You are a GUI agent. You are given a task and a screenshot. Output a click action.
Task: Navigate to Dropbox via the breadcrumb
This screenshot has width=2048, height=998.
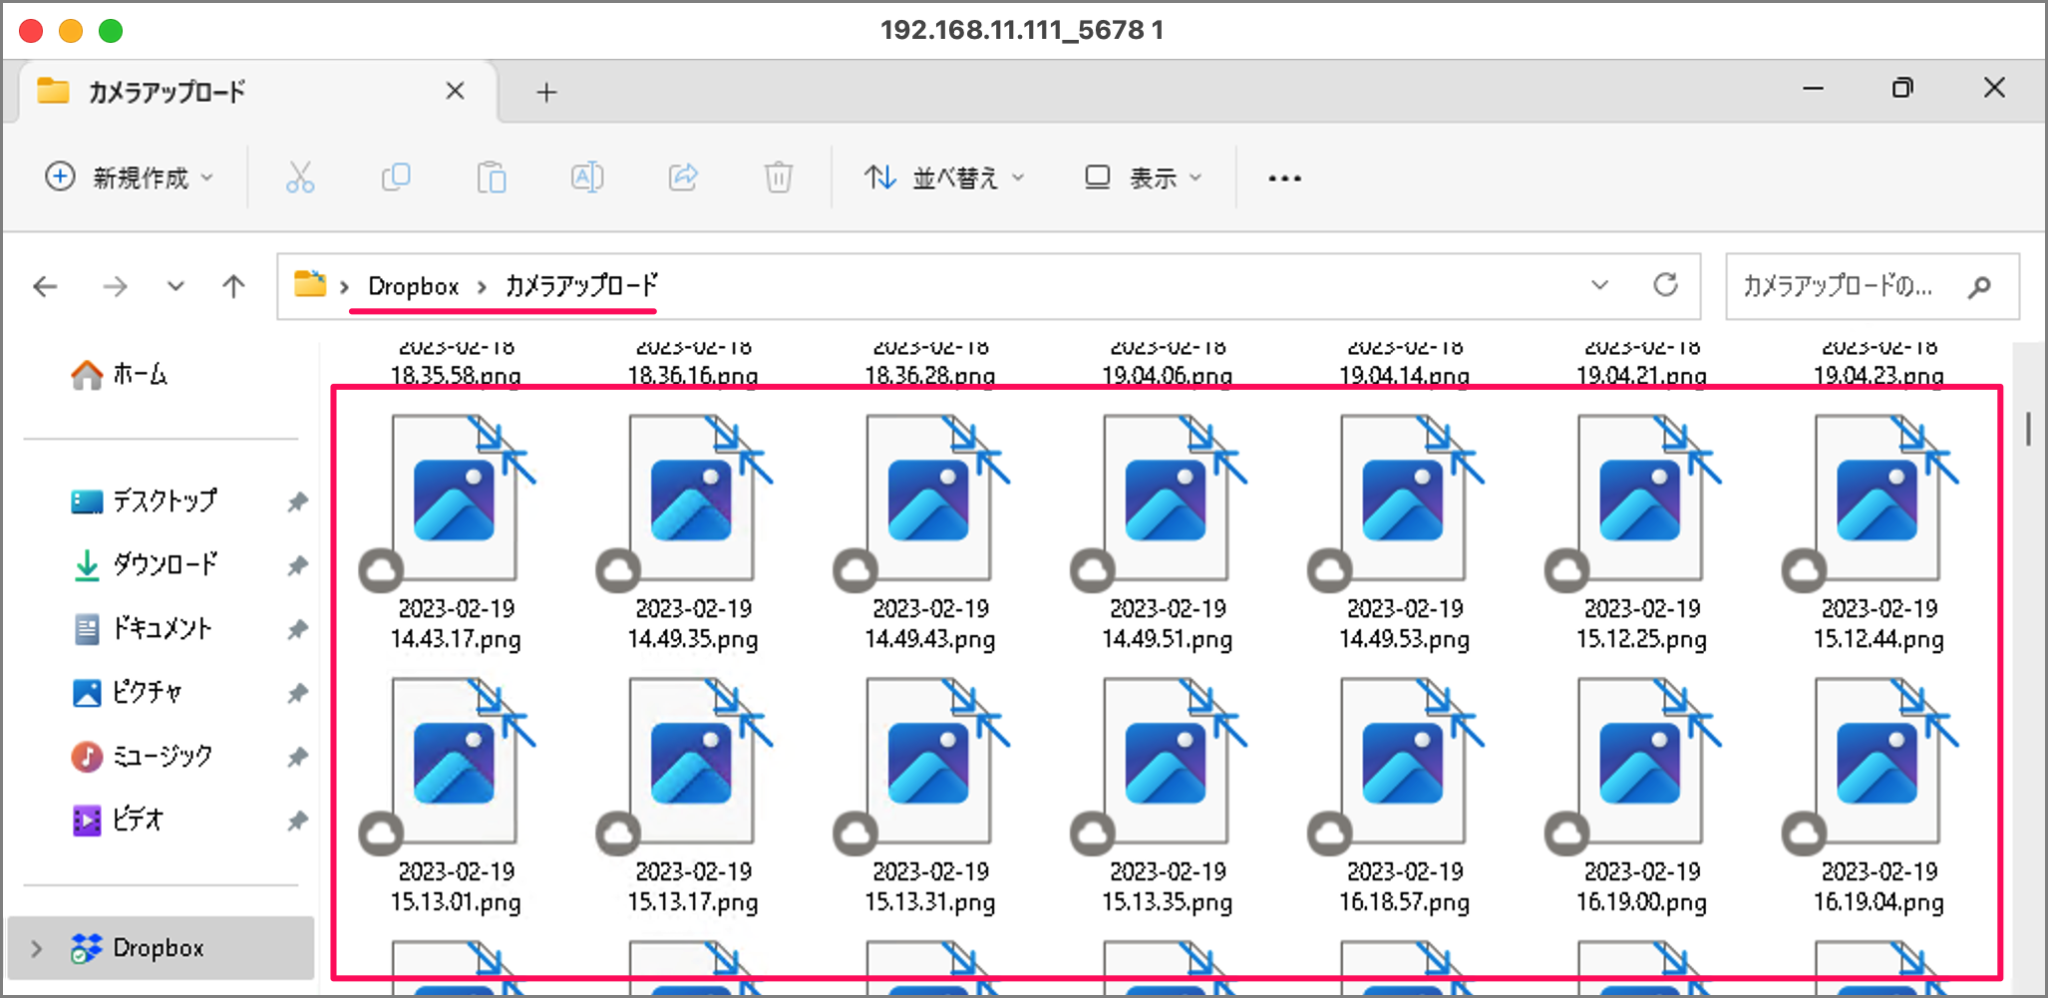pos(412,286)
